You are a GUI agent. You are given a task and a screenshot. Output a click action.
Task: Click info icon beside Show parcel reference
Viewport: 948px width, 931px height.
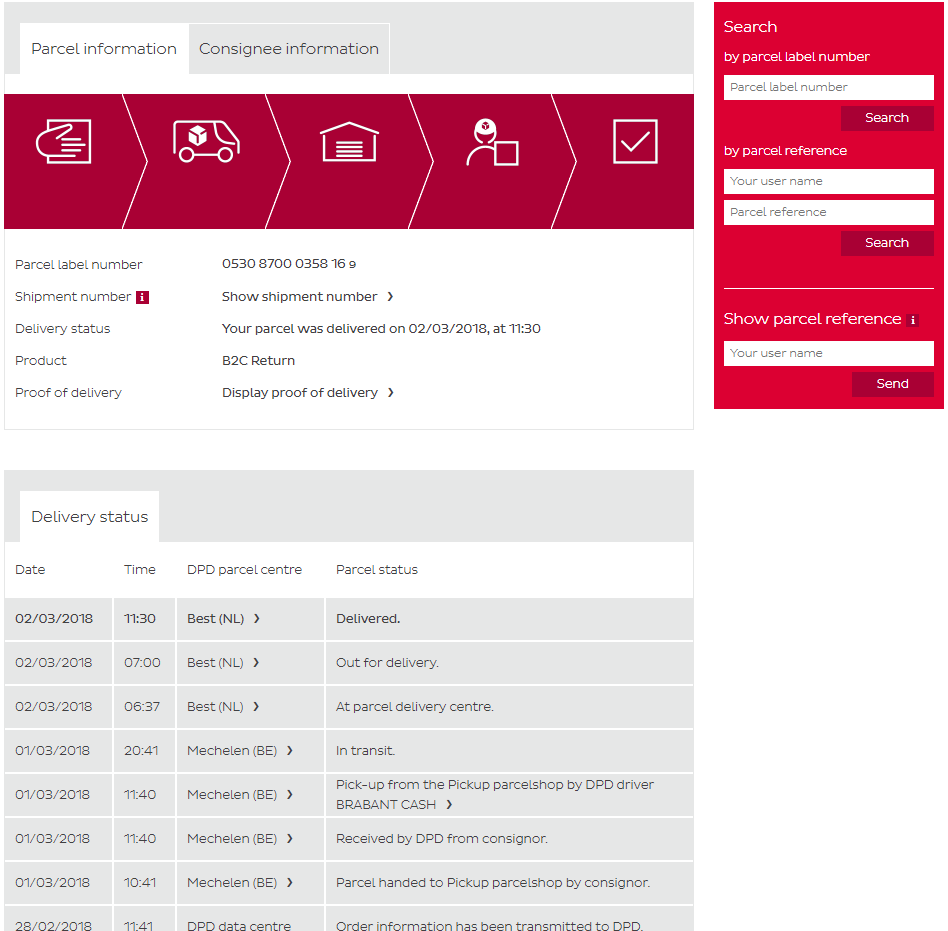click(912, 320)
